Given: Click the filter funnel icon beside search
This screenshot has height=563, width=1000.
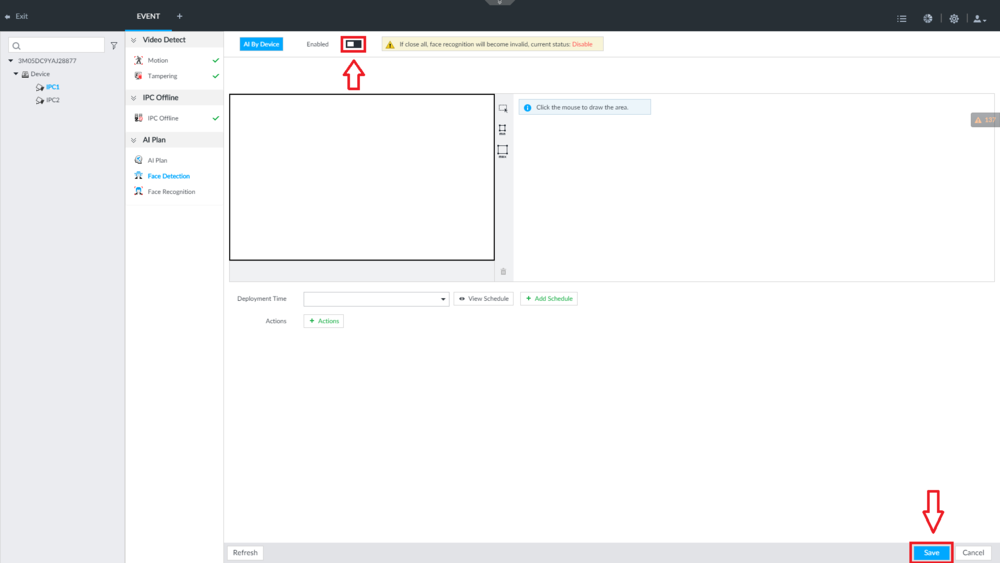Looking at the screenshot, I should pos(114,45).
